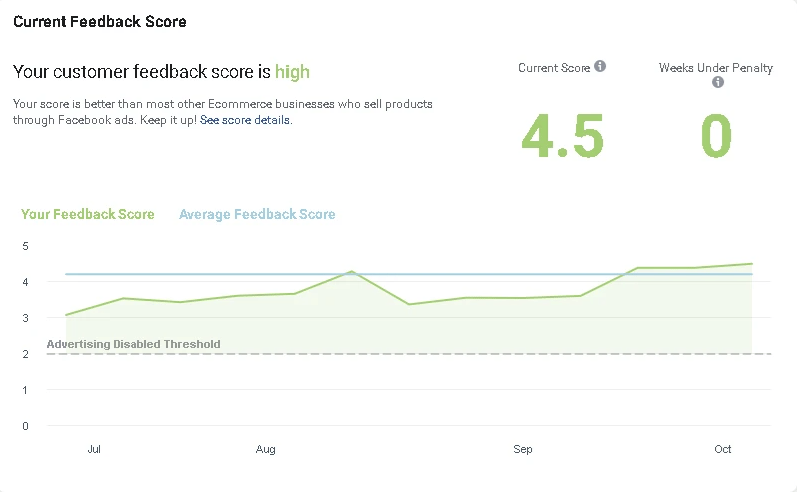Click the mid-August peak of the green line
Image resolution: width=797 pixels, height=492 pixels.
(x=351, y=271)
